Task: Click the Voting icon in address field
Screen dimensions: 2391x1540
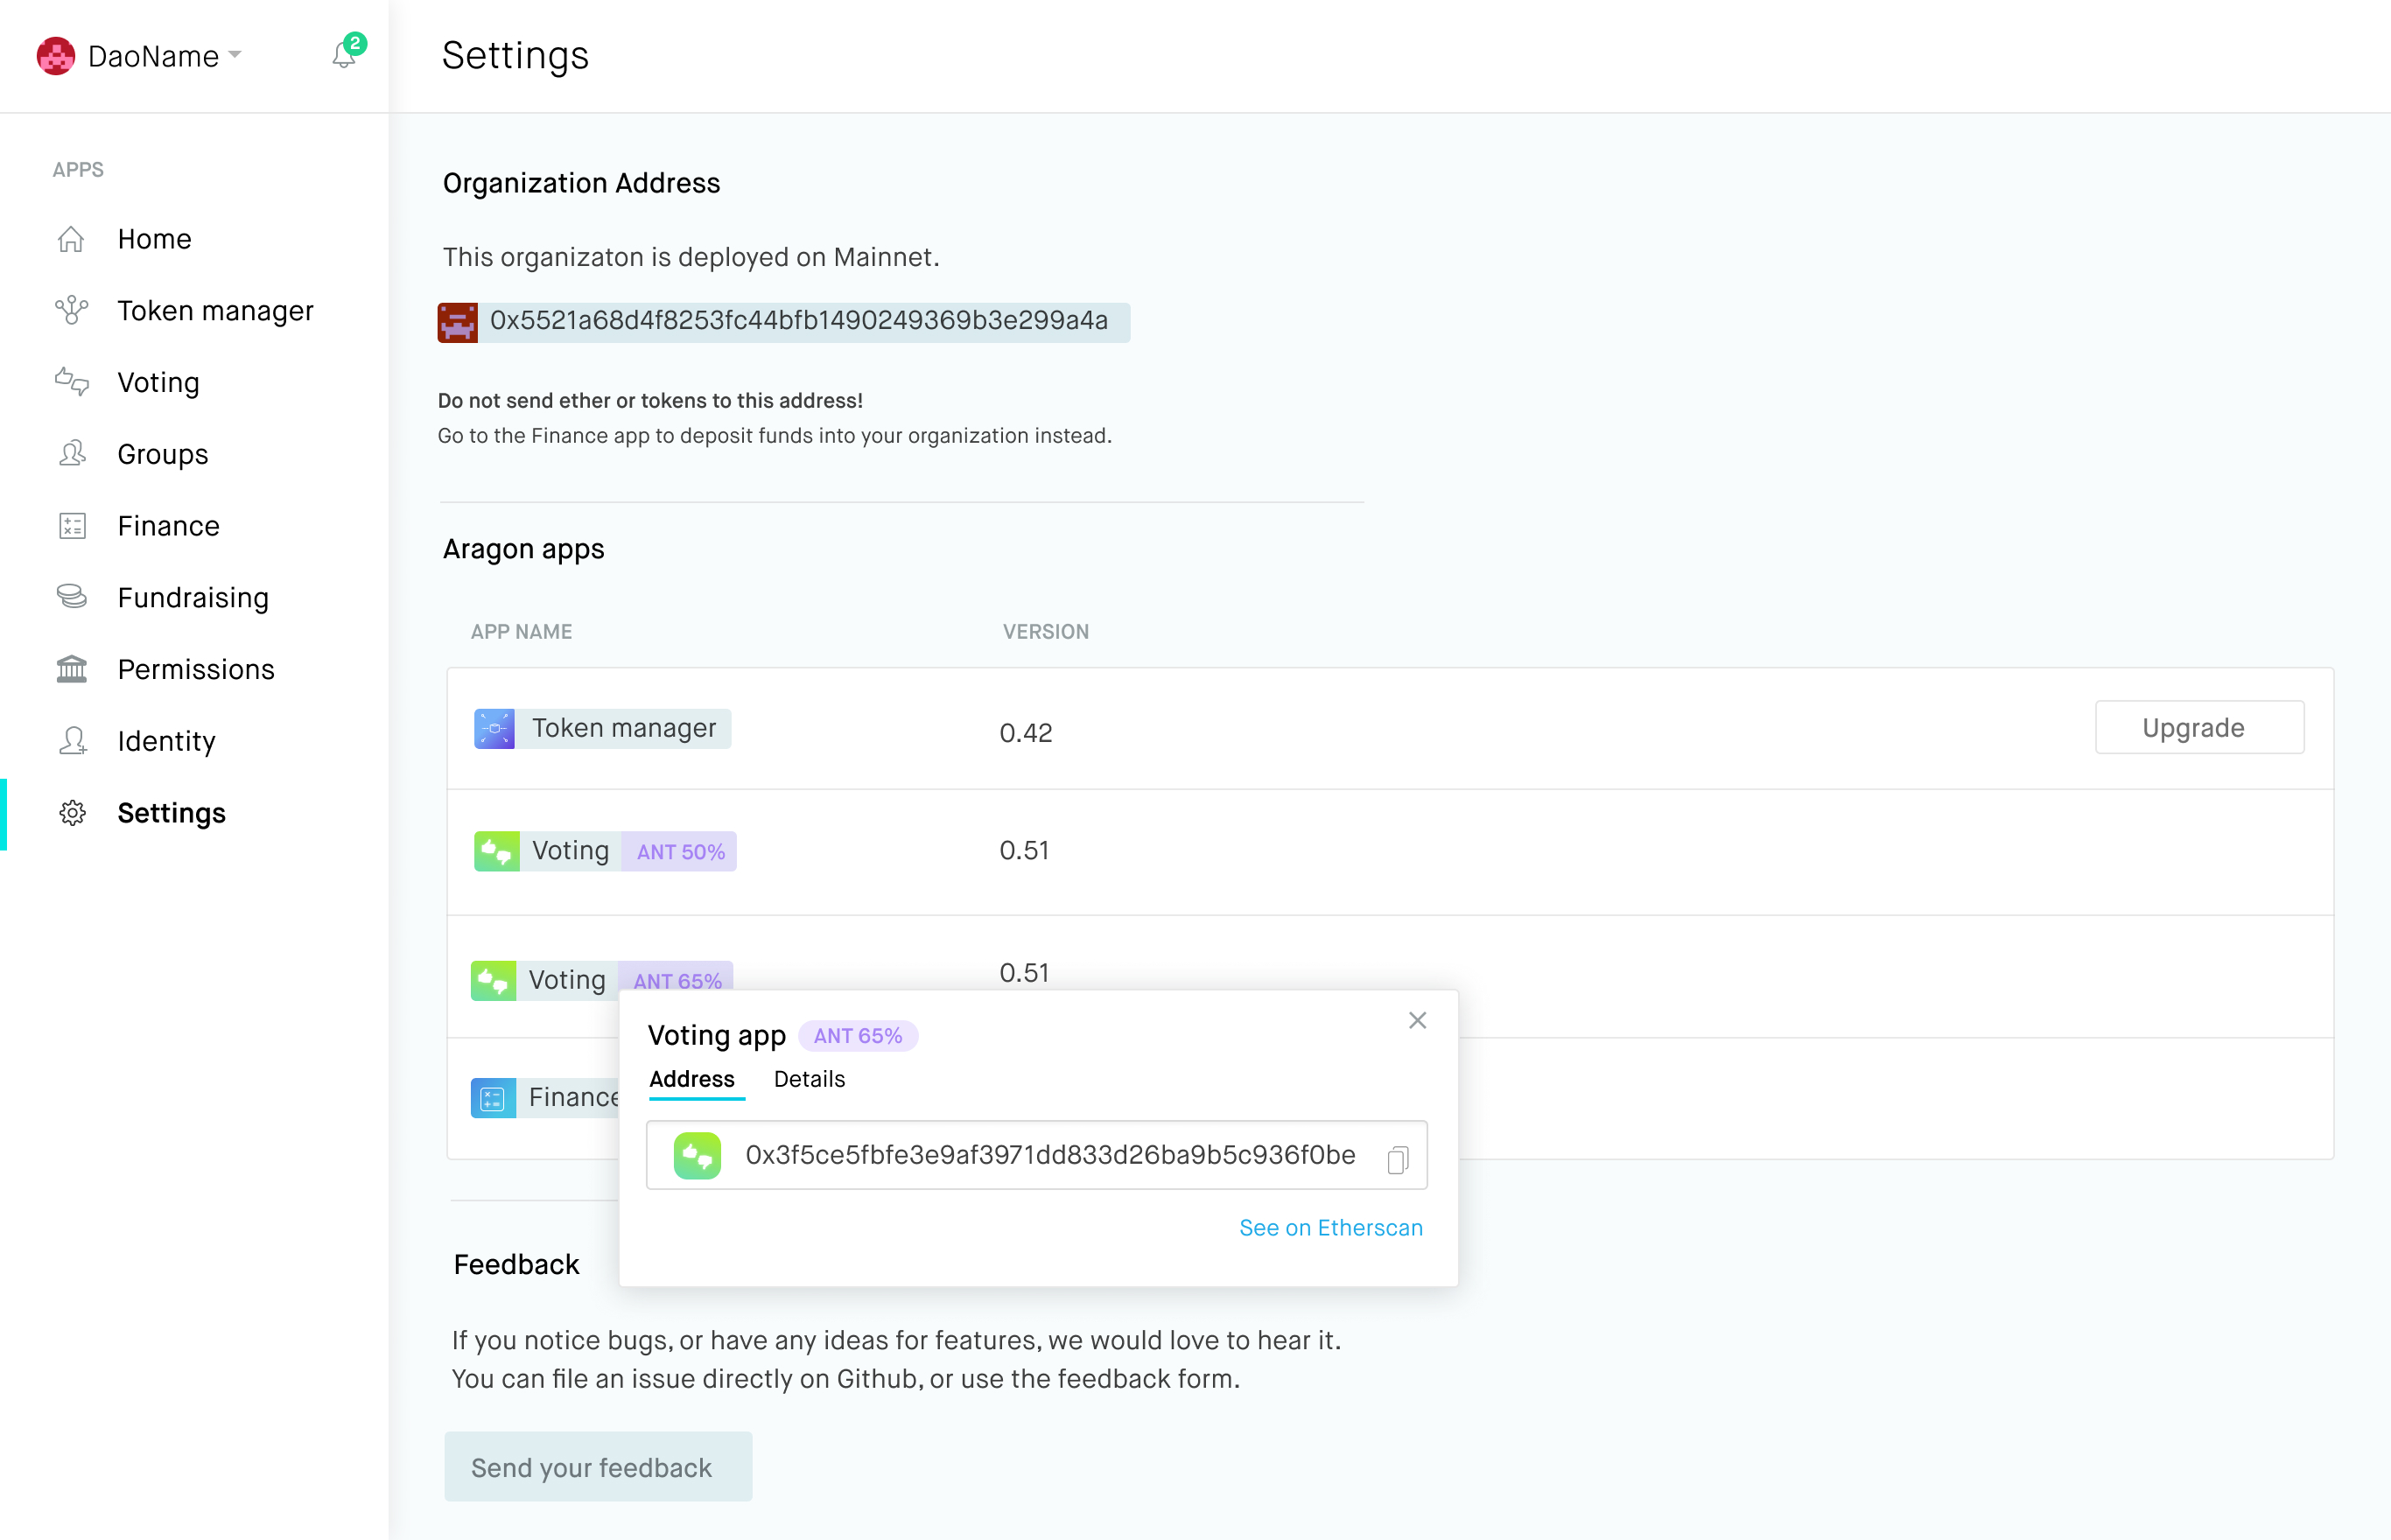Action: click(698, 1156)
